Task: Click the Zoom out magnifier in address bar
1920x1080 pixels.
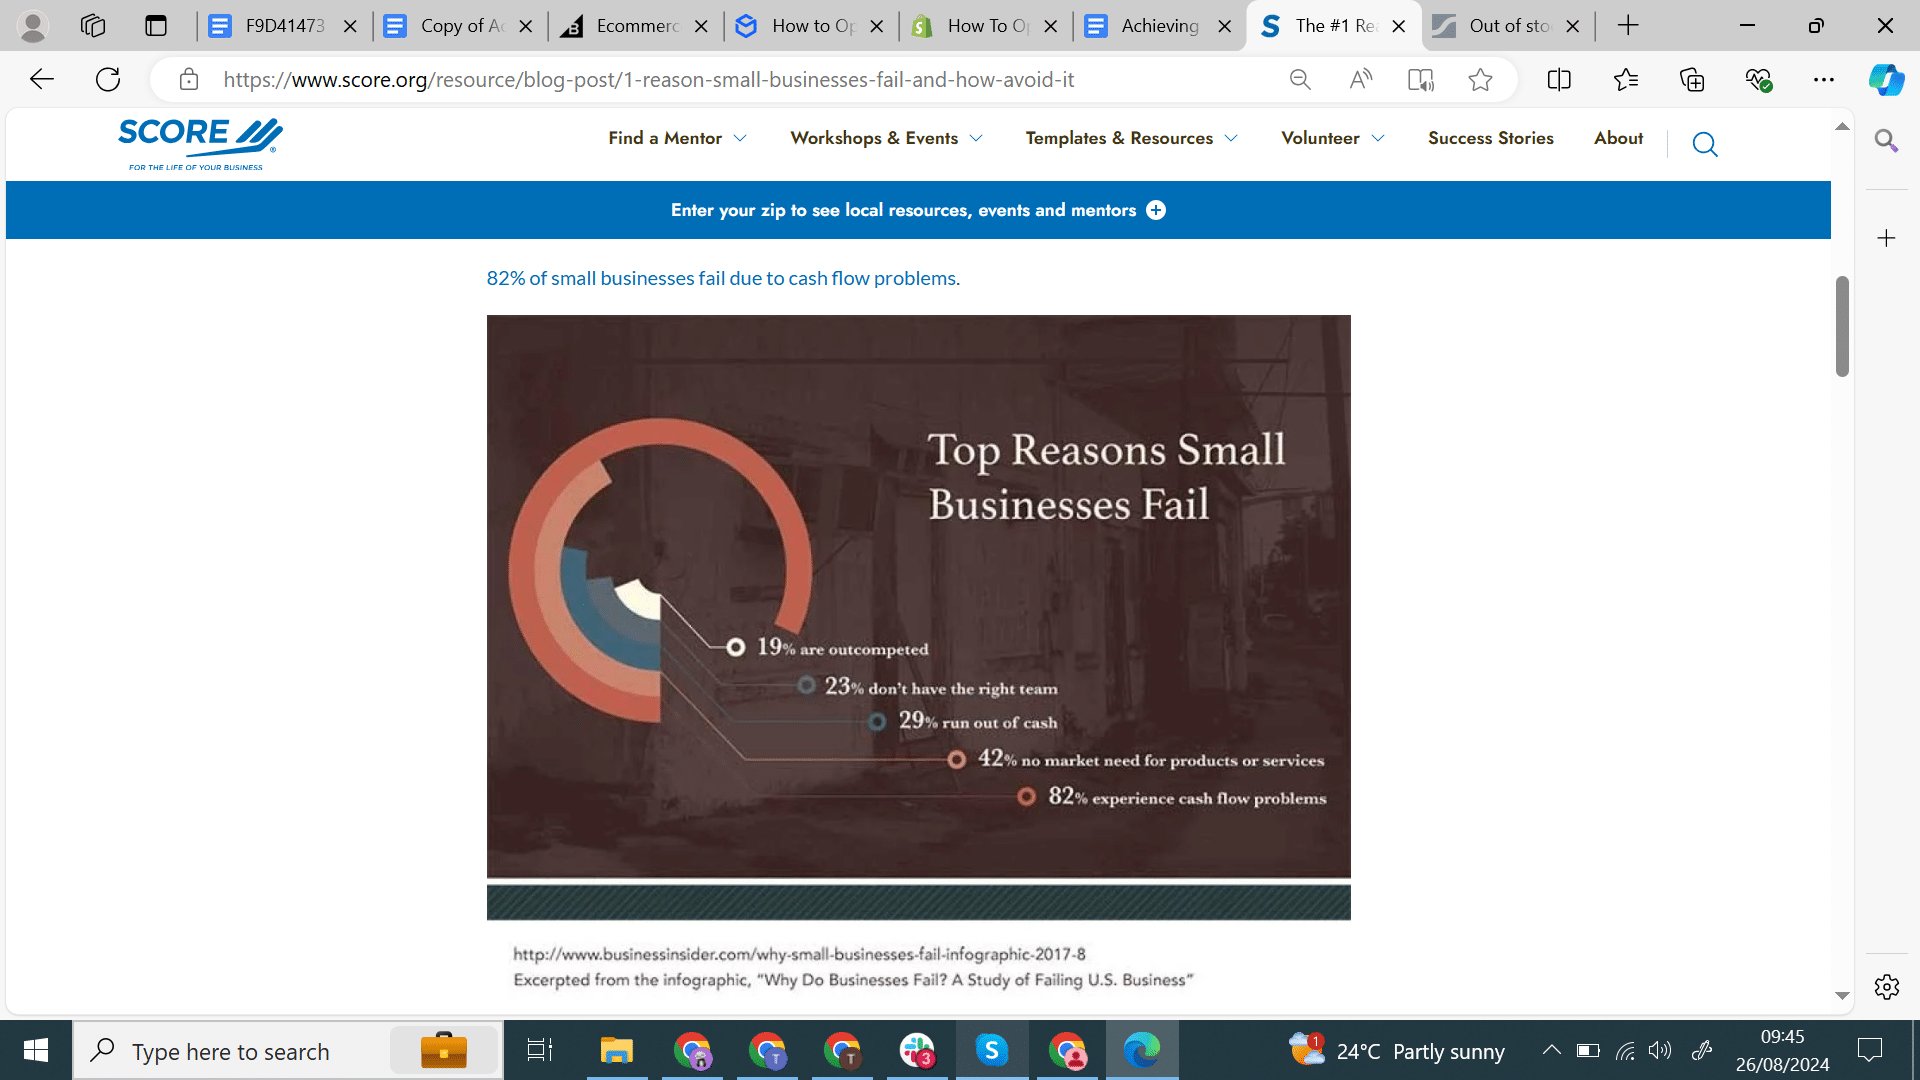Action: pos(1300,80)
